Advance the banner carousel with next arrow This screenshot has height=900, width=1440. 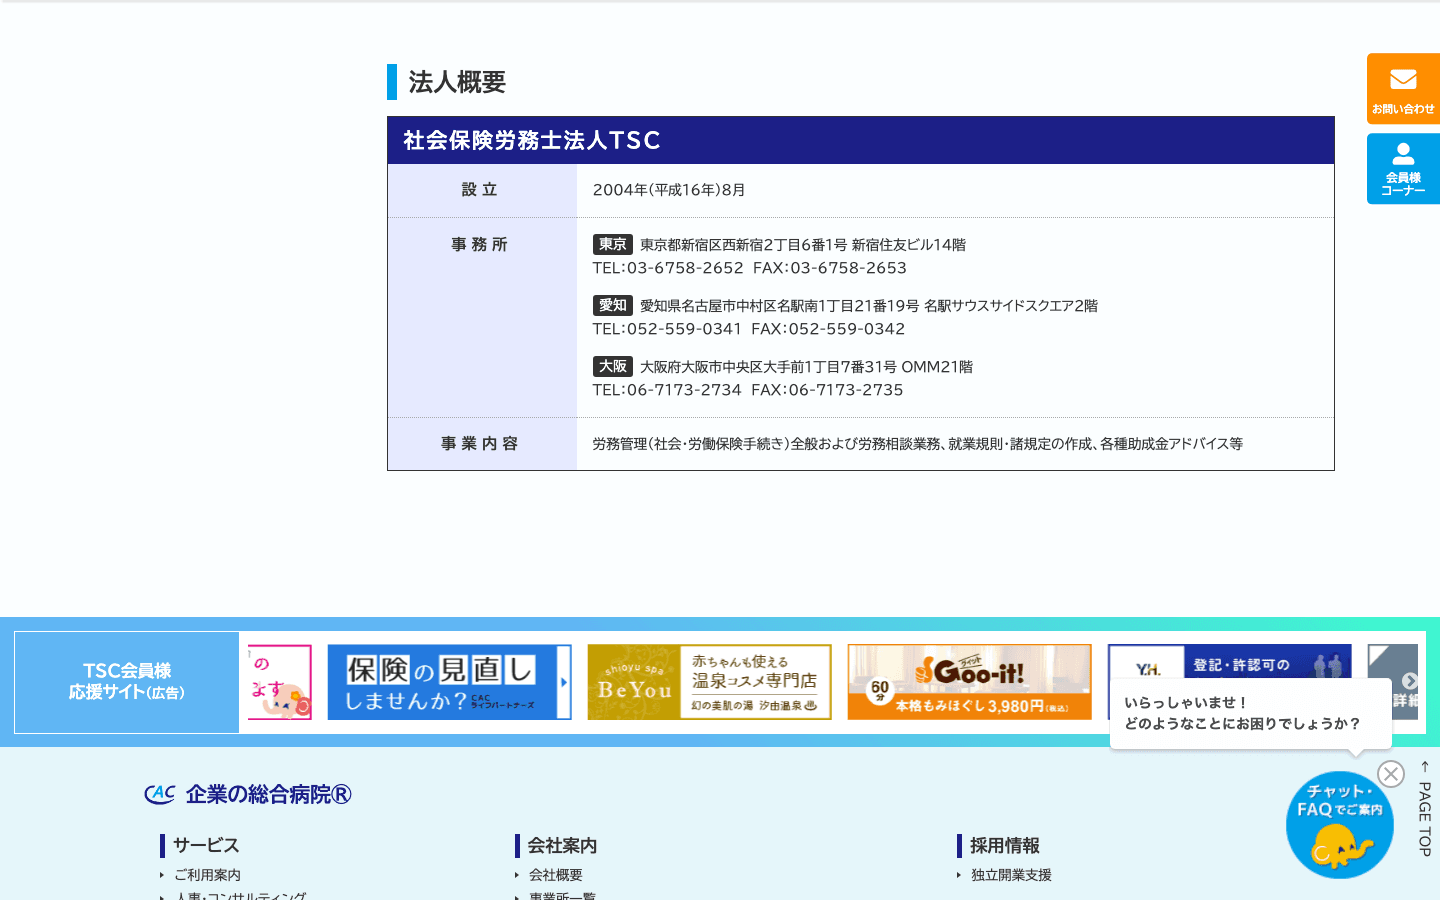[x=1410, y=681]
